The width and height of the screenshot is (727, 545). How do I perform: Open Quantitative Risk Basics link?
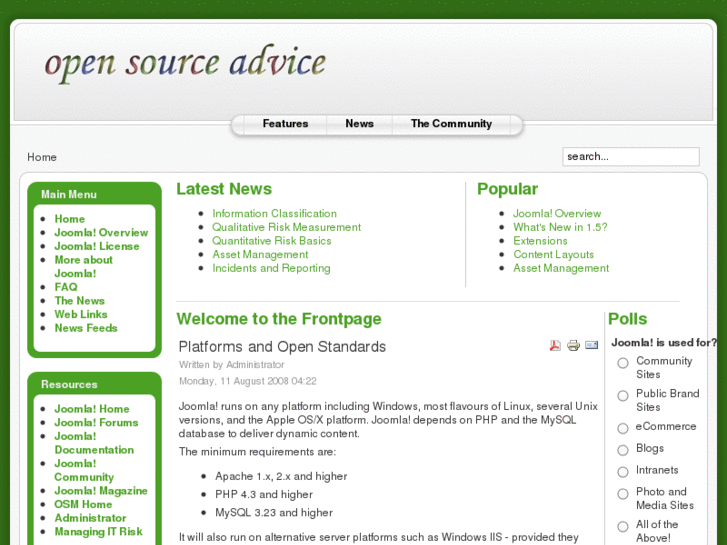[272, 241]
